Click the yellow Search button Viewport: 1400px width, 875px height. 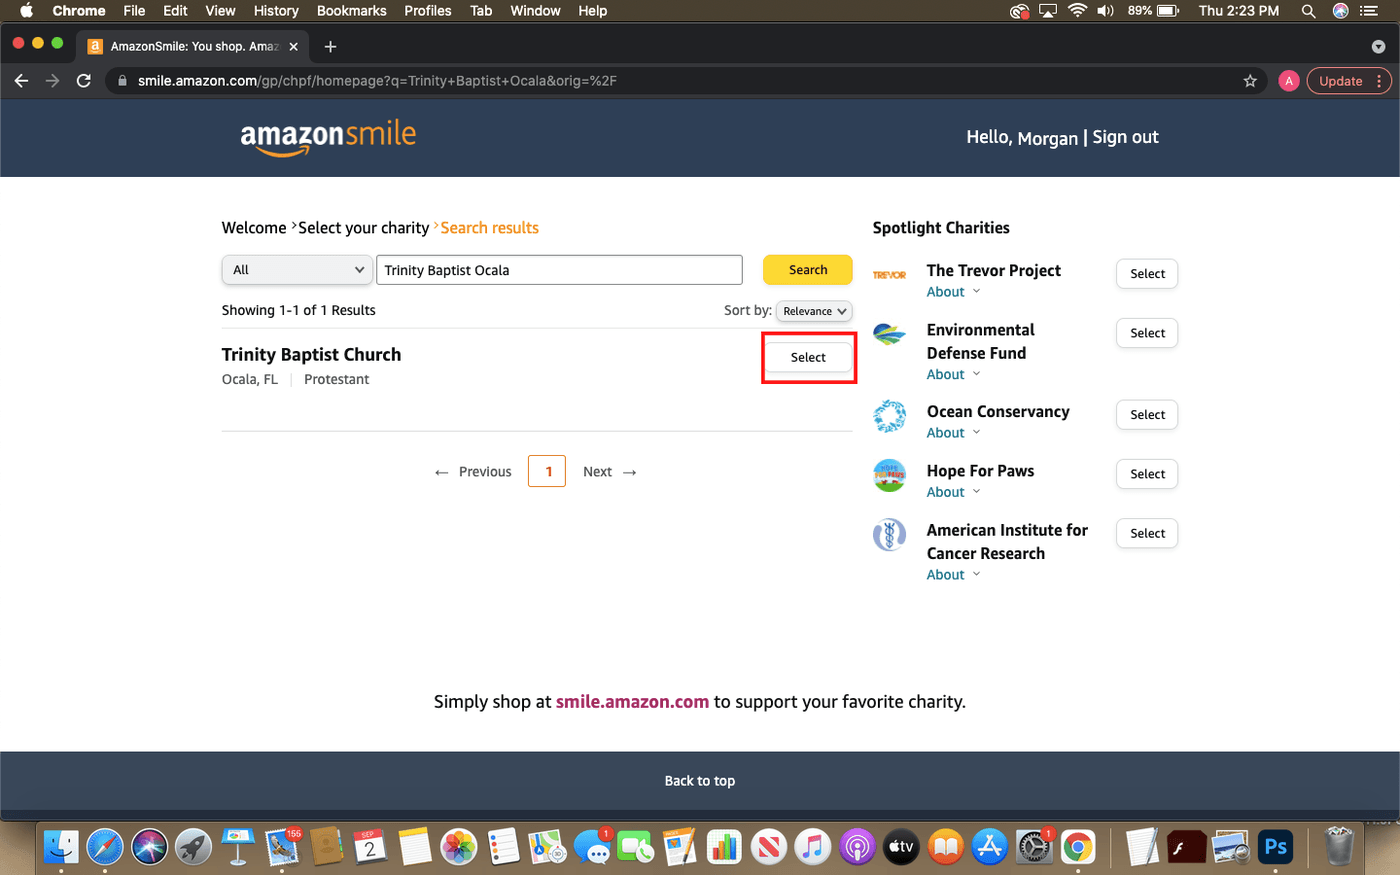(x=808, y=270)
